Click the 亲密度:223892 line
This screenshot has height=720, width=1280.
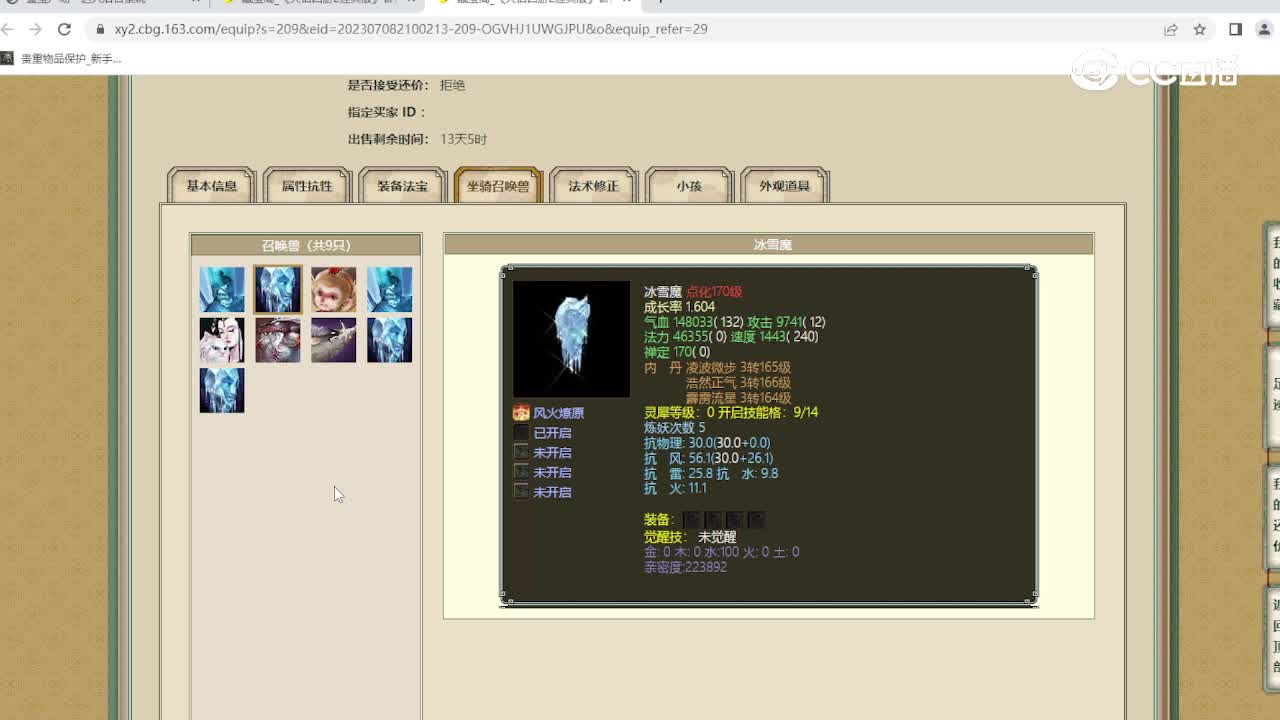pyautogui.click(x=686, y=567)
